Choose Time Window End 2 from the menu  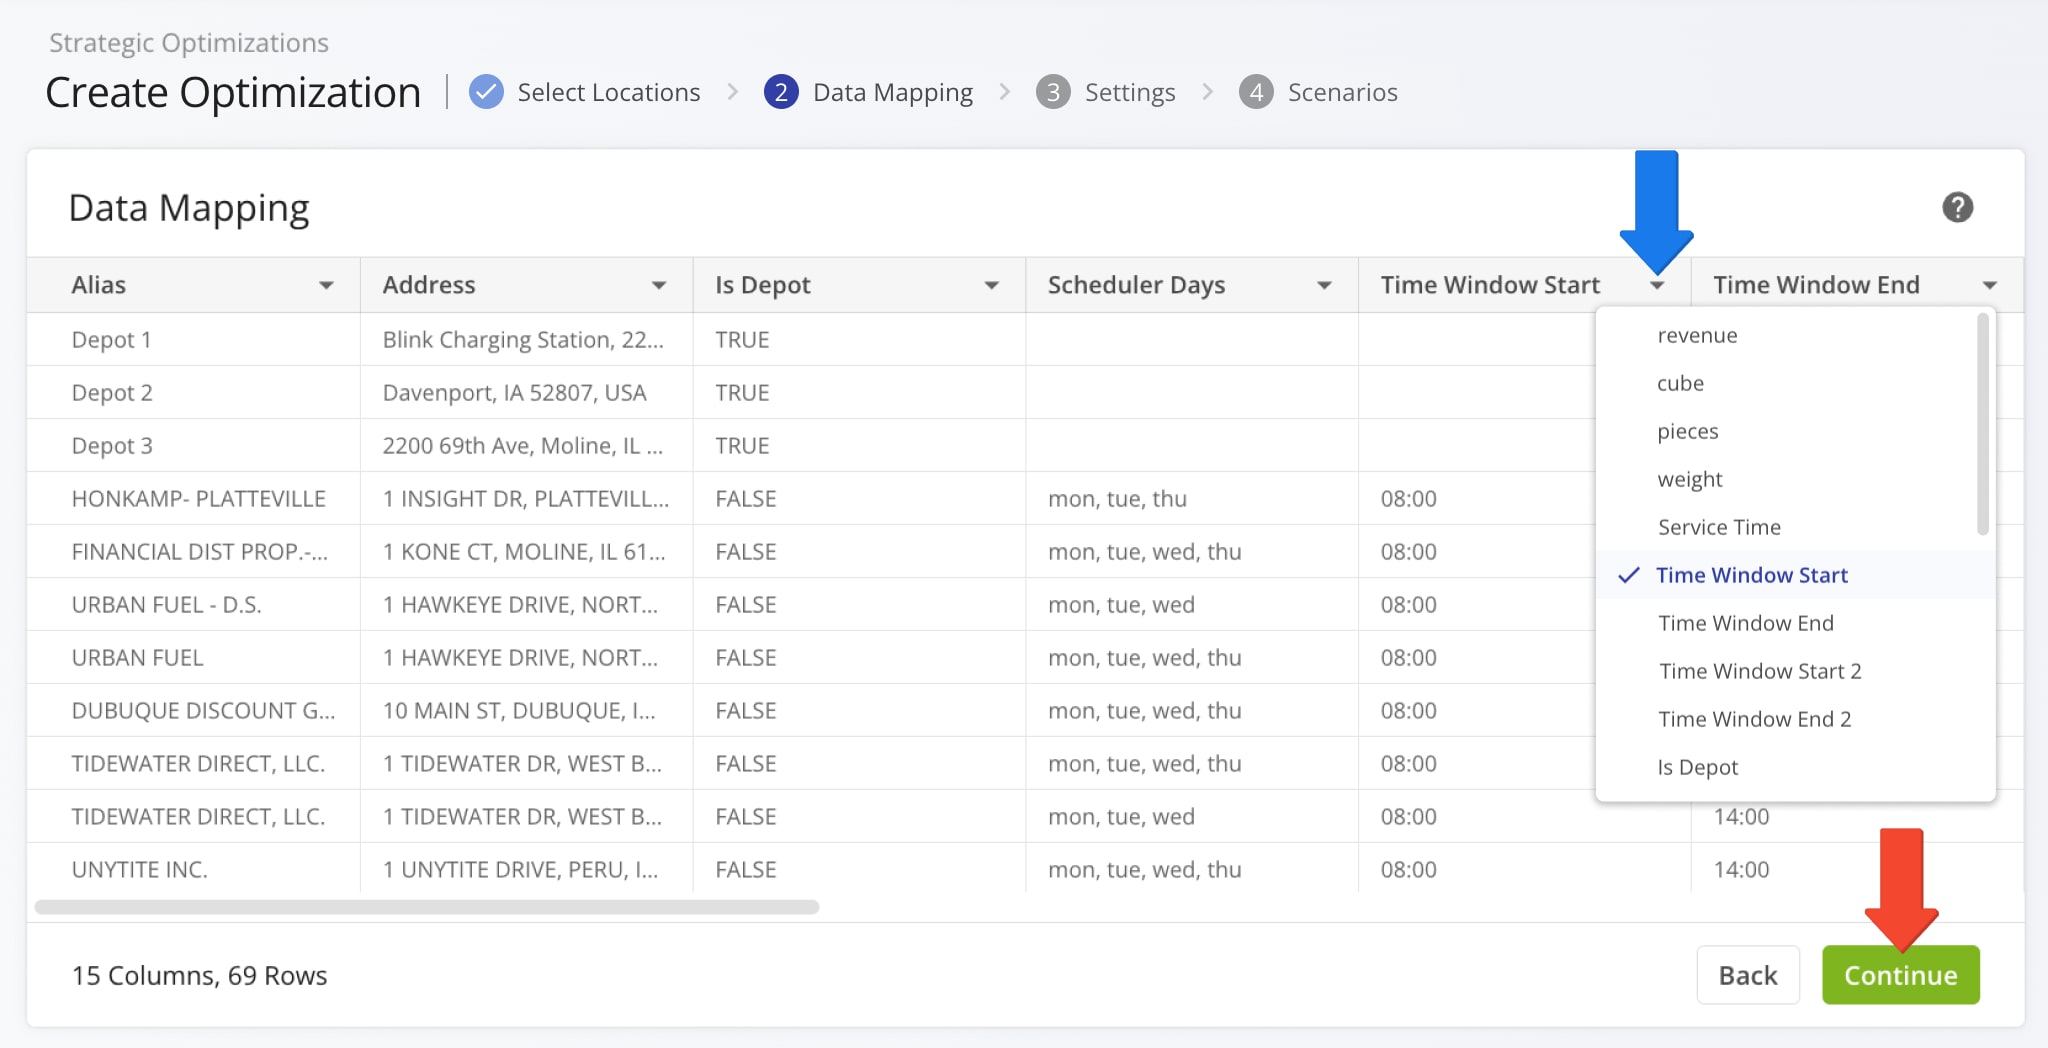pyautogui.click(x=1754, y=718)
